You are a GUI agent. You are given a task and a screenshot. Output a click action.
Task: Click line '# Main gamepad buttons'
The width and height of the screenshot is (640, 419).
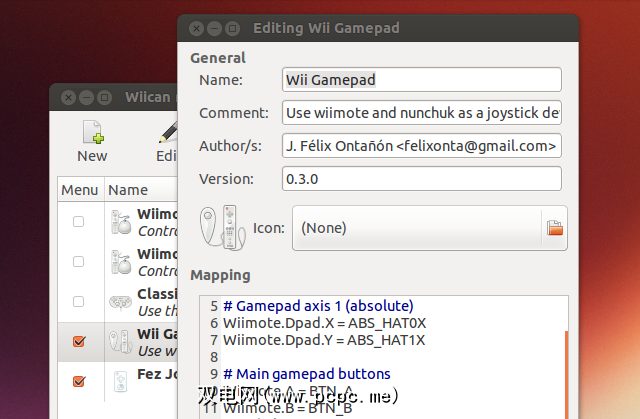click(307, 374)
